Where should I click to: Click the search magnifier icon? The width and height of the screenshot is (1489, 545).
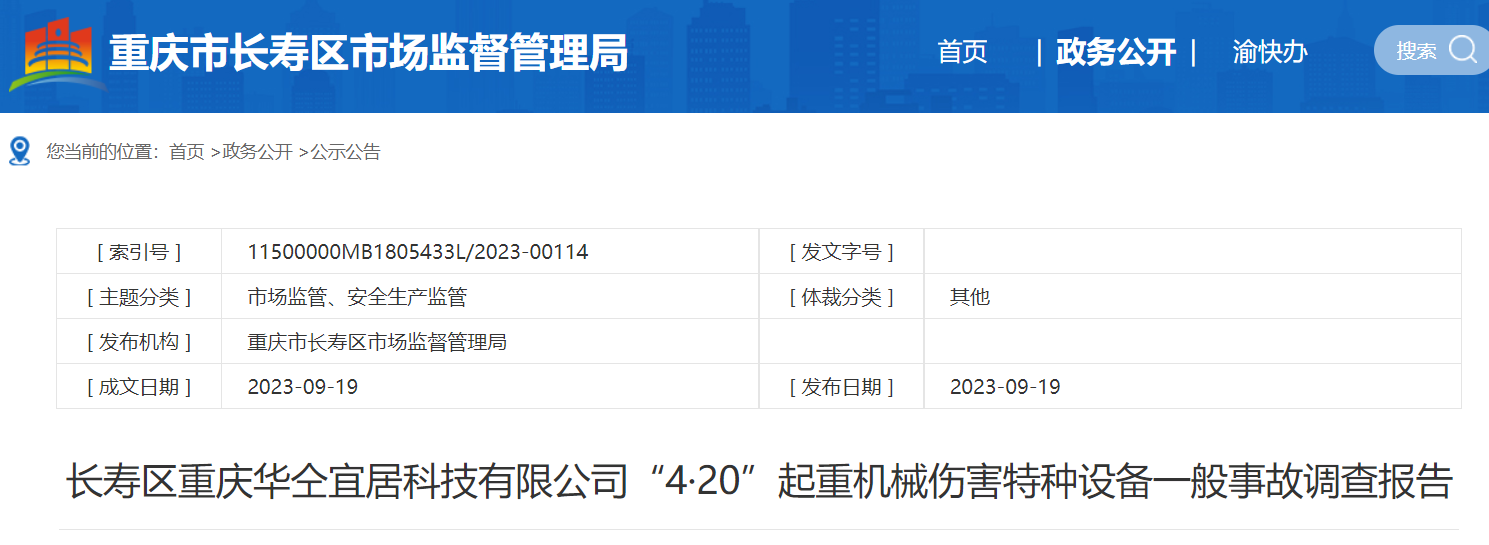point(1462,49)
